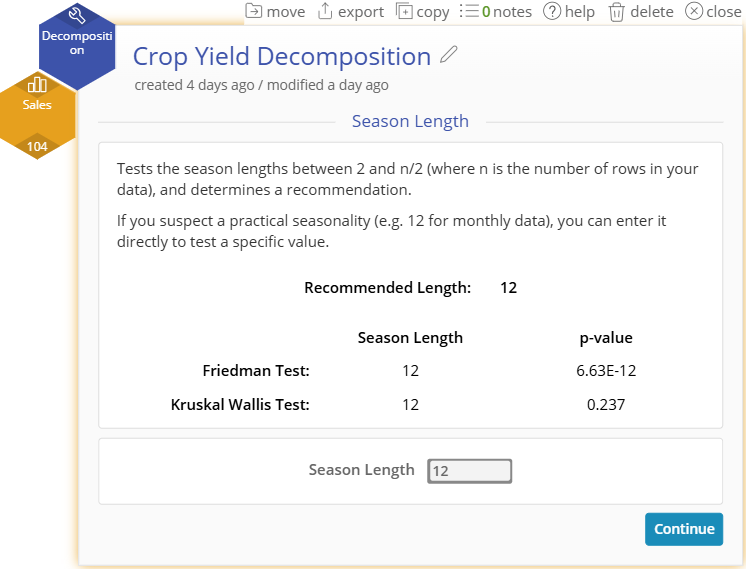
Task: Click the 0 notes label
Action: 507,11
